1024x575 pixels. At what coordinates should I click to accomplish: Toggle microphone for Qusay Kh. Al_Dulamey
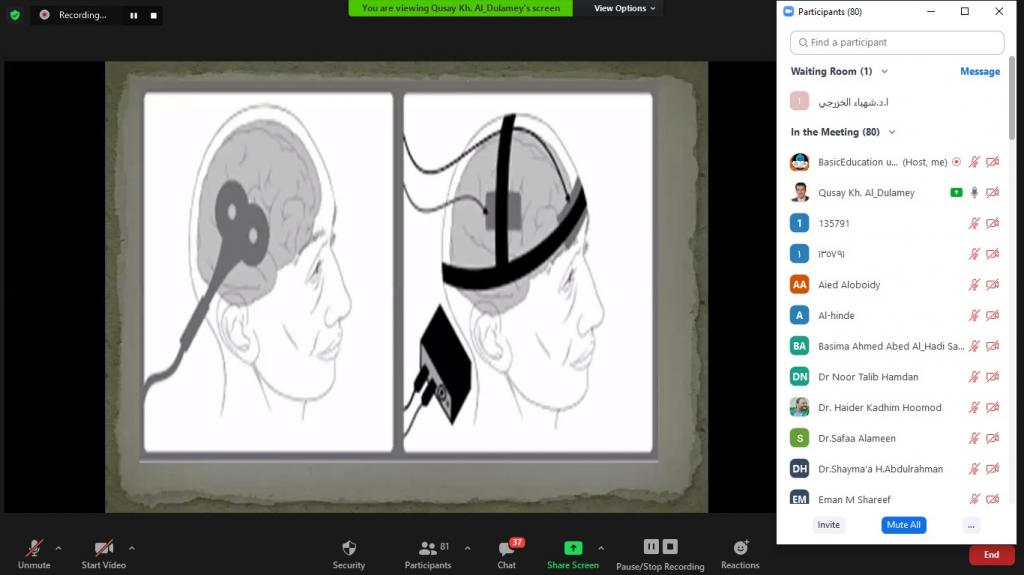coord(974,192)
